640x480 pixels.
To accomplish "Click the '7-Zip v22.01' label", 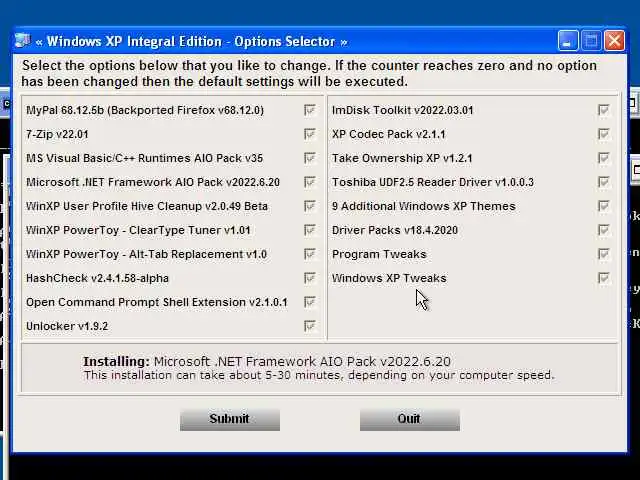I will click(57, 134).
